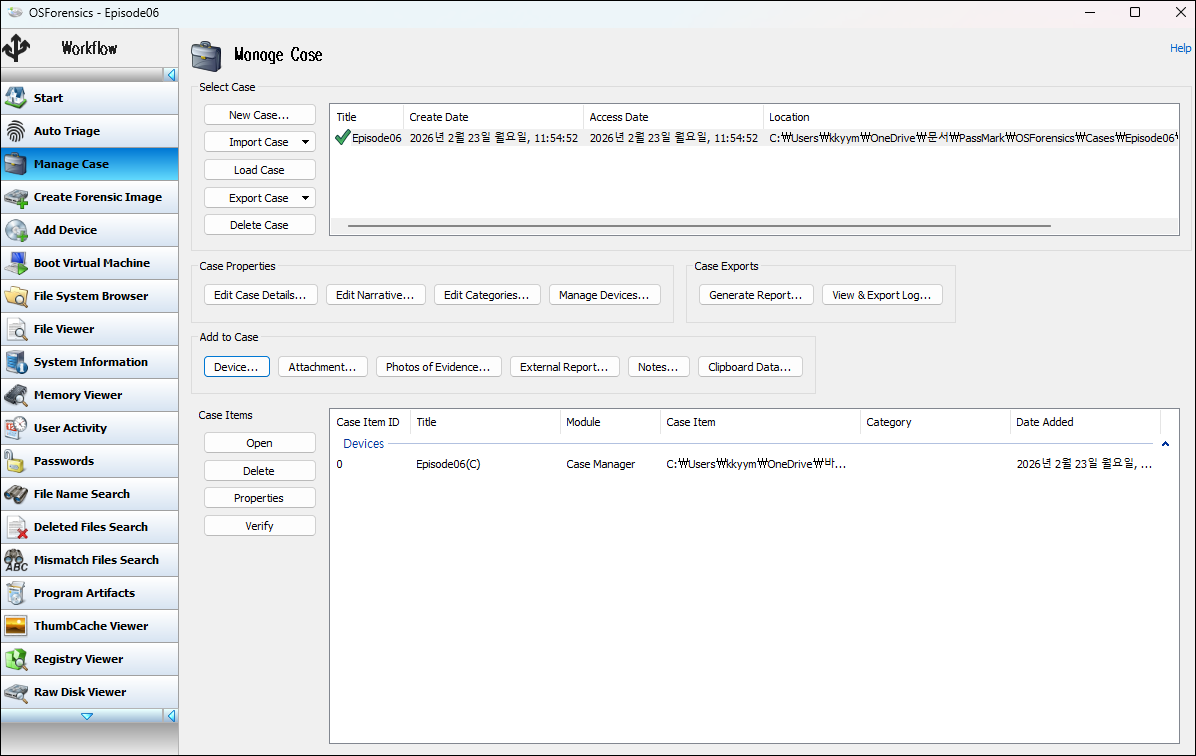The height and width of the screenshot is (756, 1196).
Task: Click the System Information icon
Action: point(15,362)
